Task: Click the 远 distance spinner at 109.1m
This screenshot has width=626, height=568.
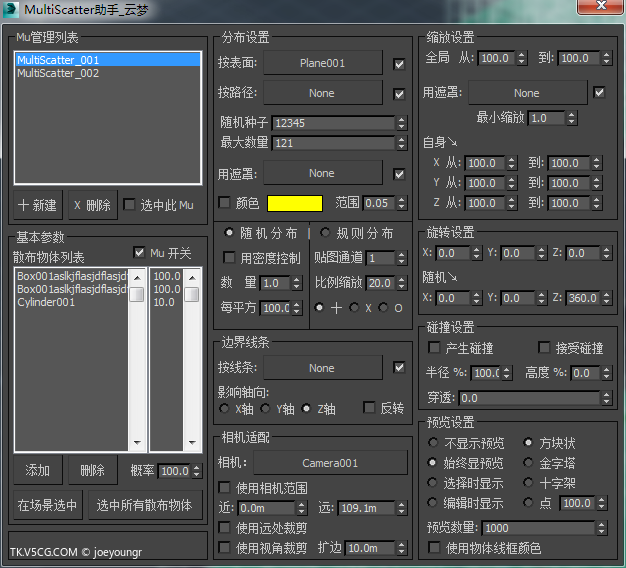Action: pos(402,508)
